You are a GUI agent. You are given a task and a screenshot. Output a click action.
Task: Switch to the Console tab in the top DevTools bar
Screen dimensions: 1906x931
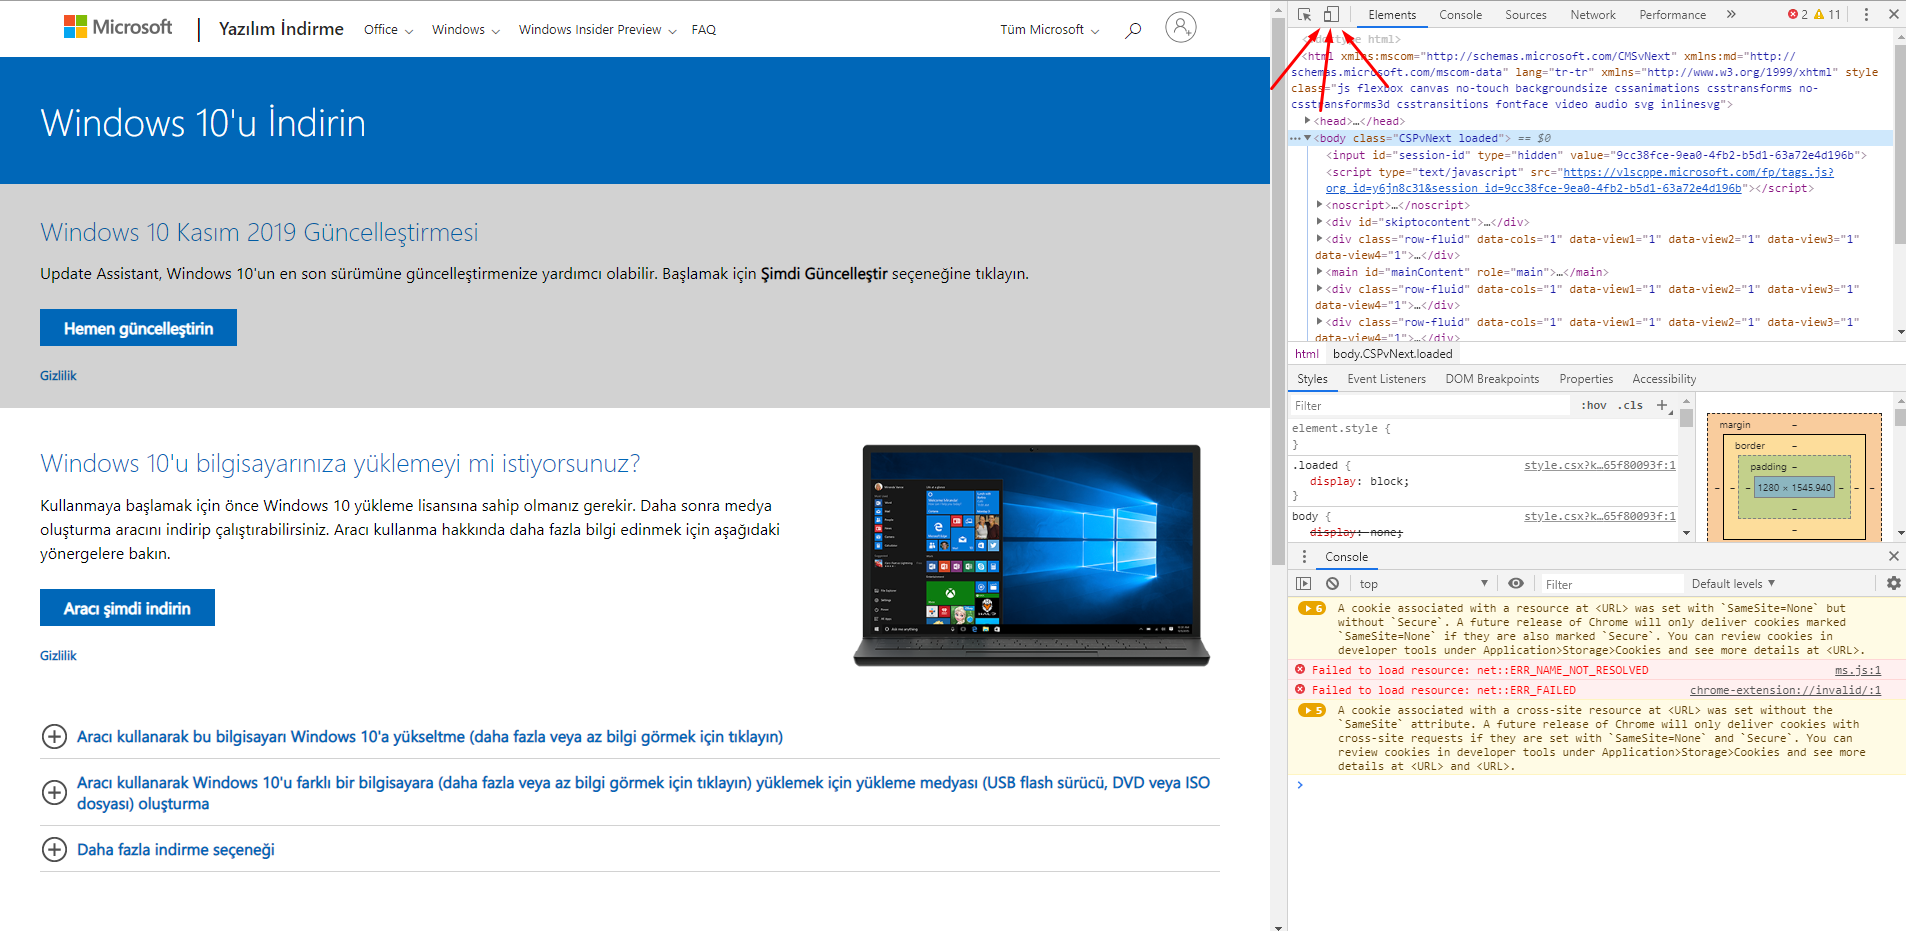pyautogui.click(x=1460, y=15)
